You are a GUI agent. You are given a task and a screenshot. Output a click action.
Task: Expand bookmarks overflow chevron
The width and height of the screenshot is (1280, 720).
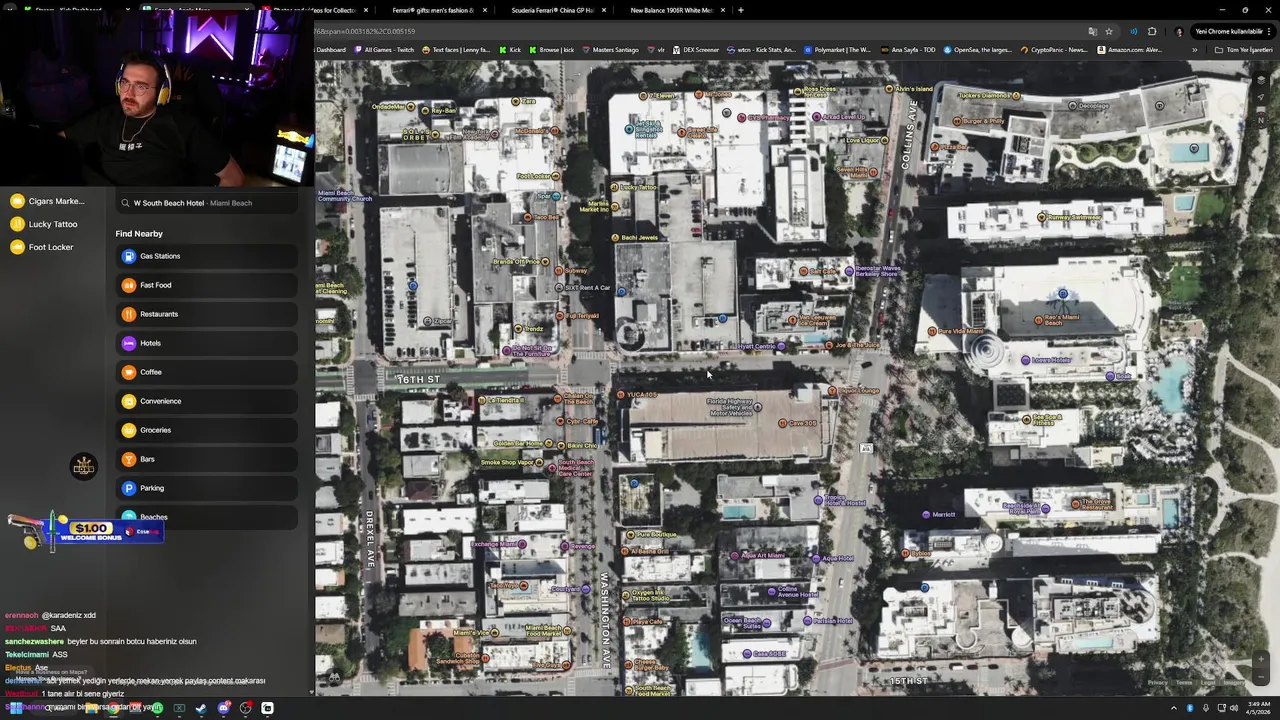pos(1194,50)
